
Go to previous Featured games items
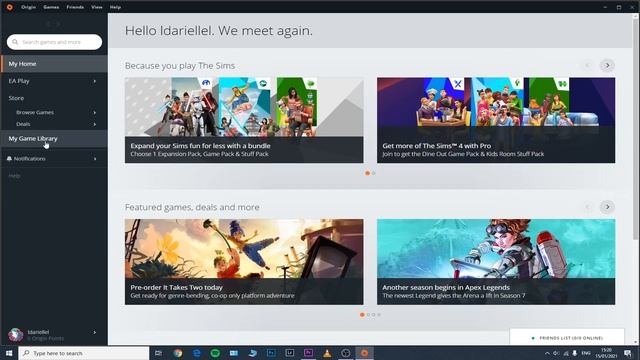(x=587, y=207)
